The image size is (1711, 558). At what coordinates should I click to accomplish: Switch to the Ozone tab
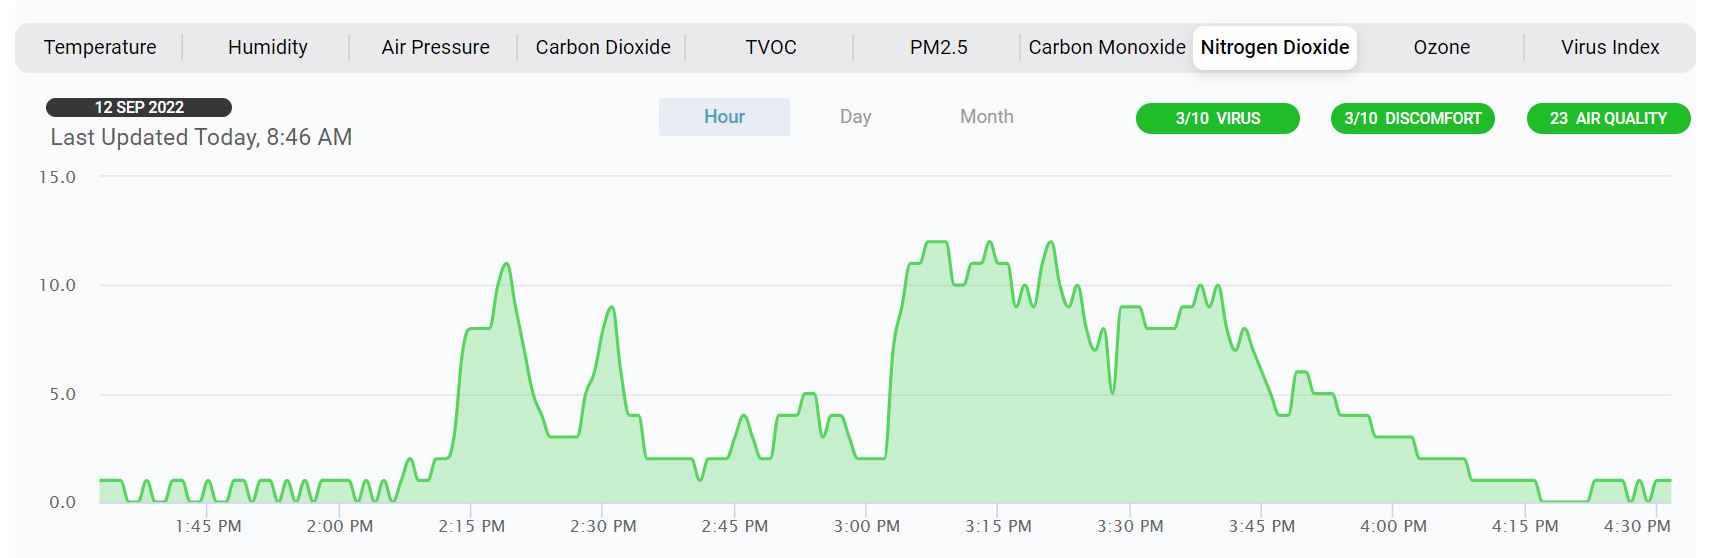pos(1441,47)
